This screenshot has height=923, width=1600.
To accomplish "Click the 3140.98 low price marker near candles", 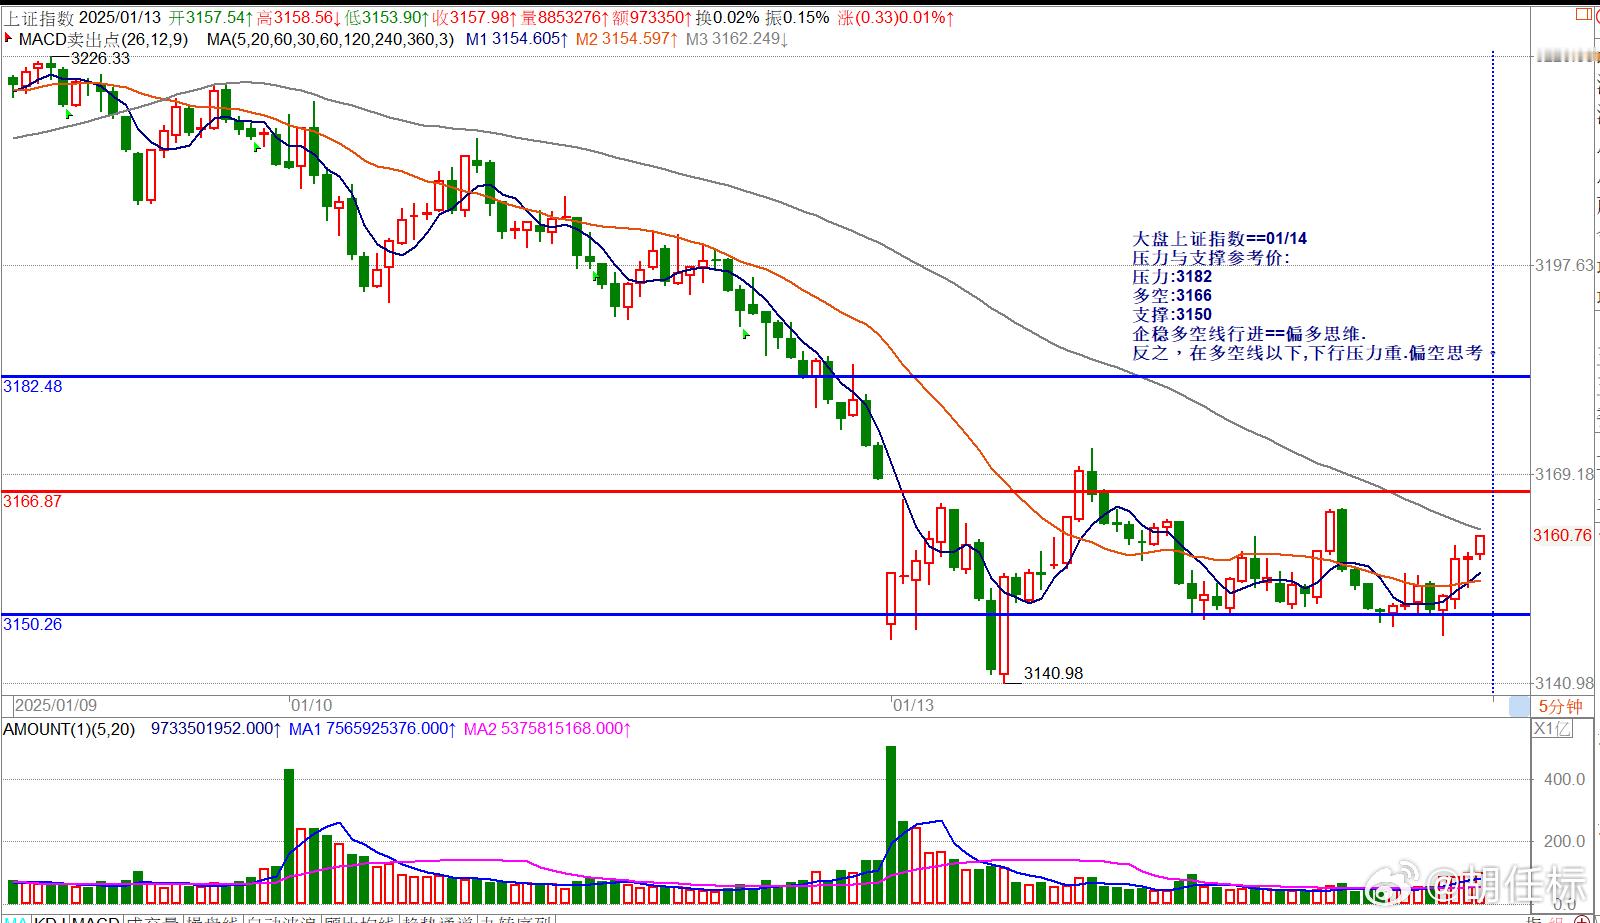I will pyautogui.click(x=1053, y=674).
